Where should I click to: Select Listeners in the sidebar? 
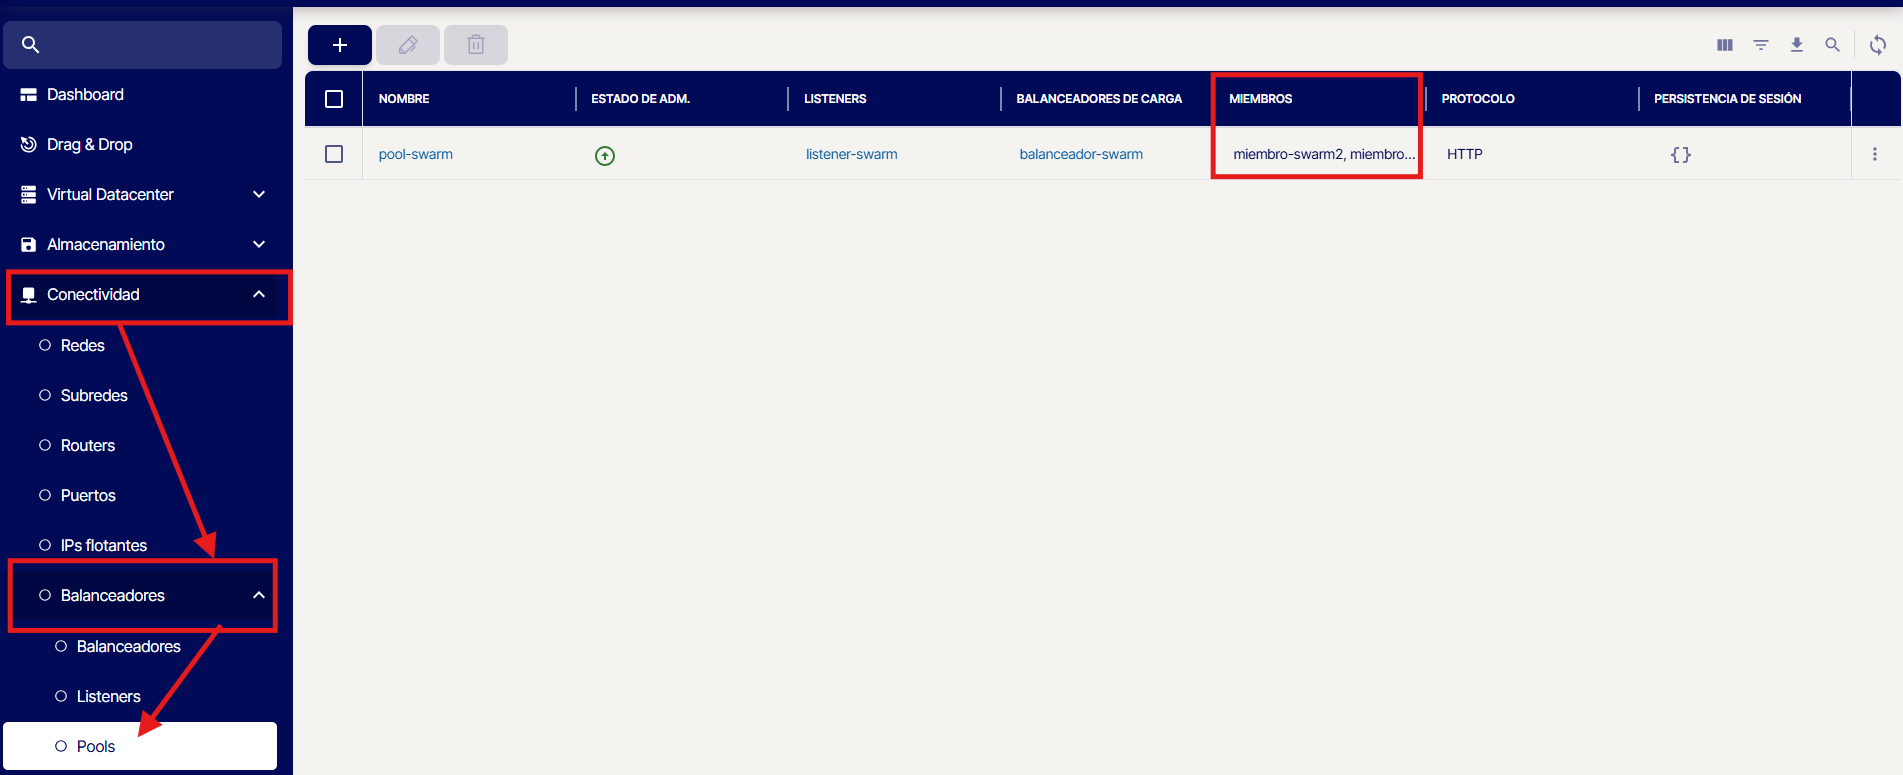point(108,696)
